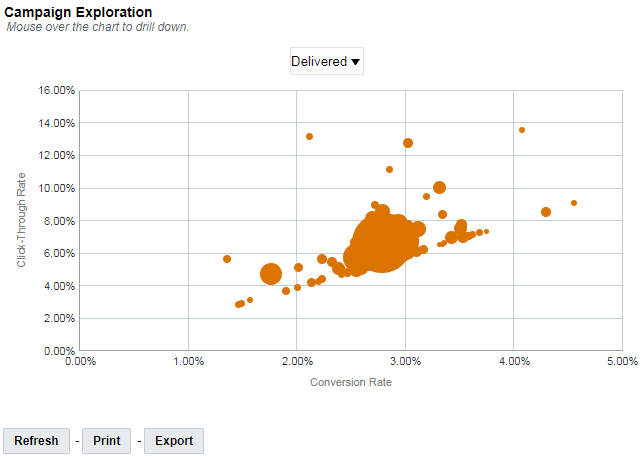Viewport: 644px width, 456px height.
Task: Click the large bubble near 1.75% conversion
Action: 271,274
